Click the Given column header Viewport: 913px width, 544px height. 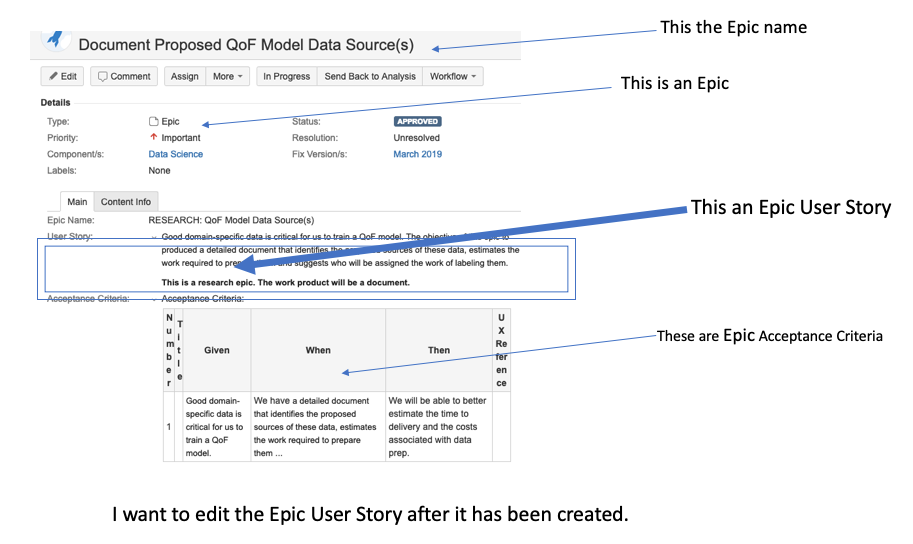[x=217, y=350]
